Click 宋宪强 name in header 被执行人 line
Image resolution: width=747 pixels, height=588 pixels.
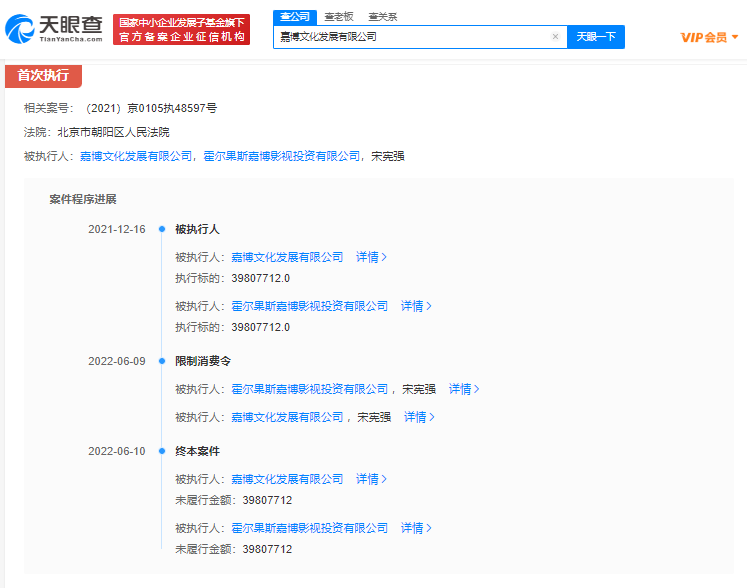pyautogui.click(x=388, y=156)
